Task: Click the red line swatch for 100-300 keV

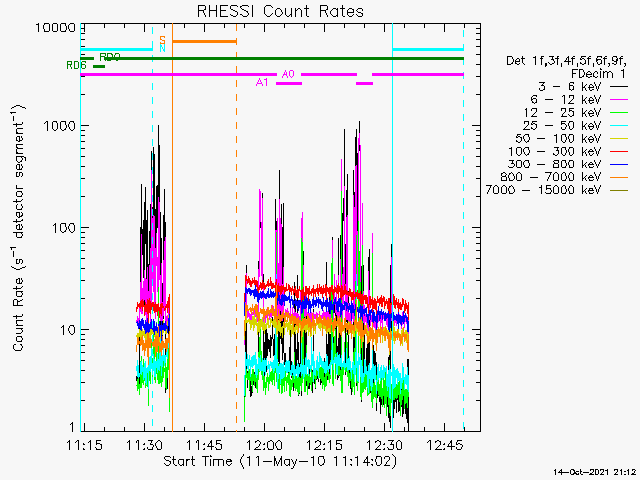Action: (x=619, y=151)
